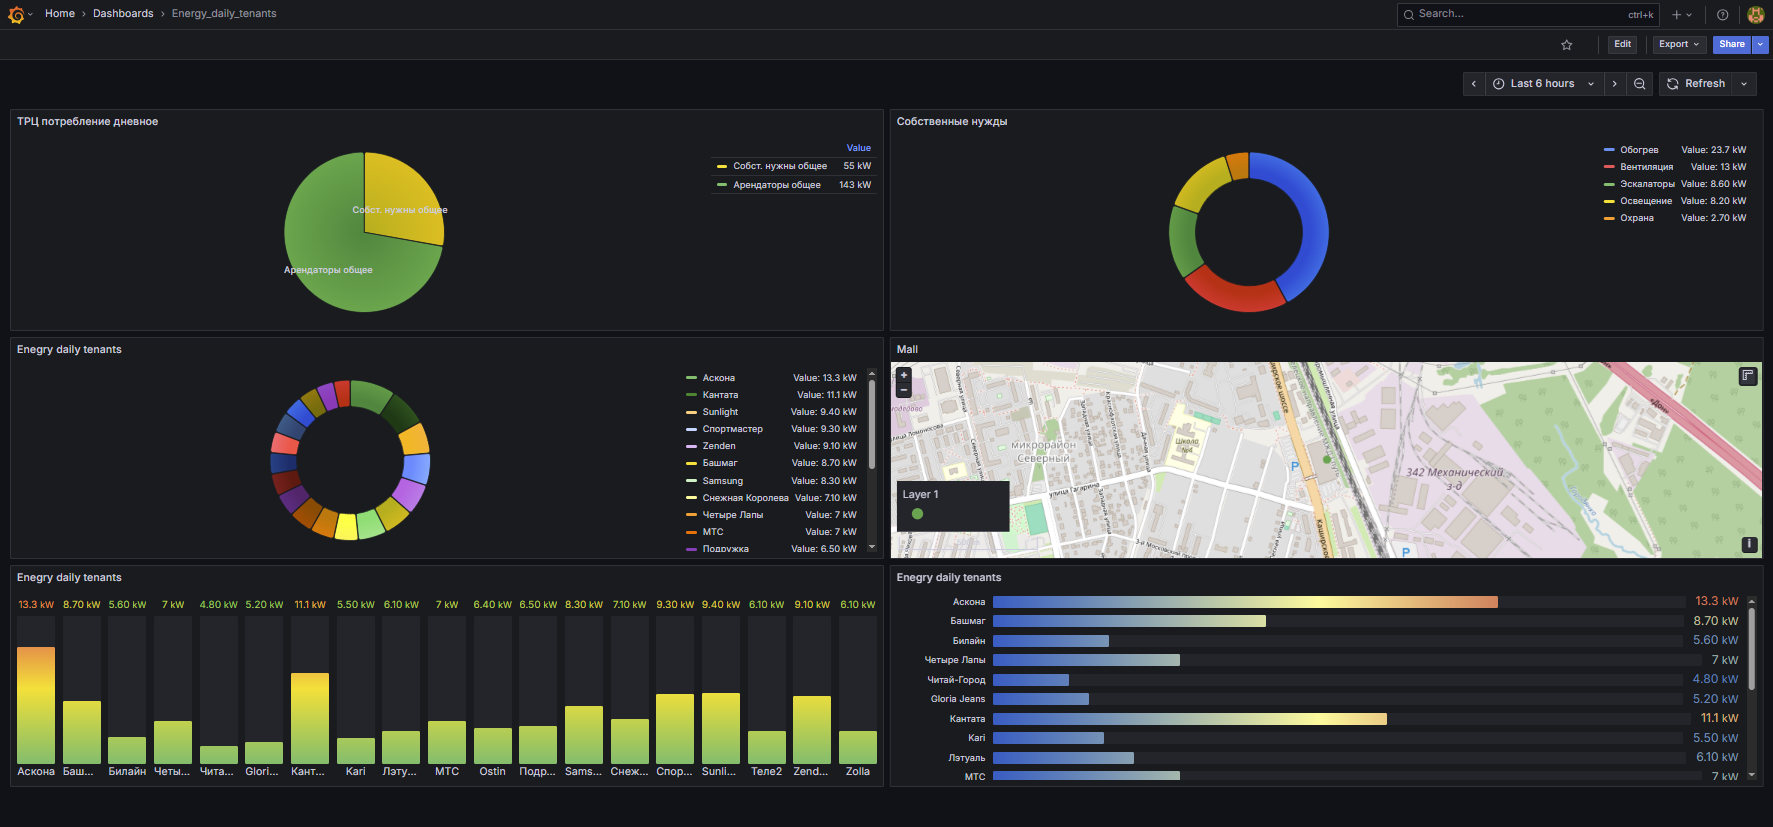Open the Last 6 hours time picker
Screen dimensions: 1773x827
(1542, 84)
